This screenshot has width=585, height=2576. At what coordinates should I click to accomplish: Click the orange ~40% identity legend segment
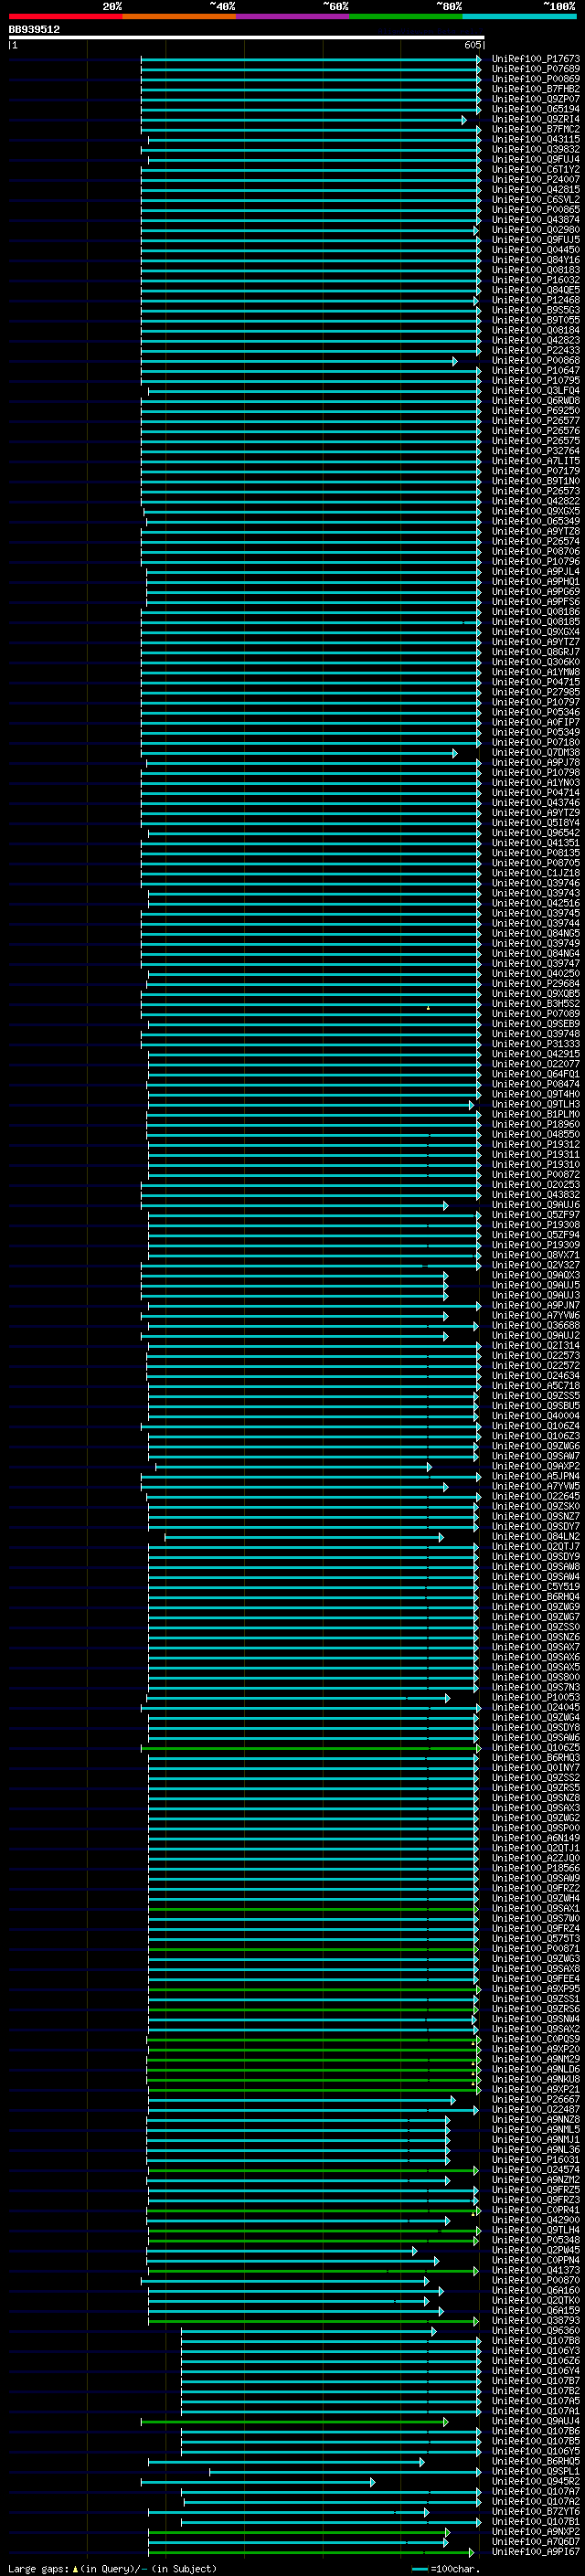pos(179,16)
